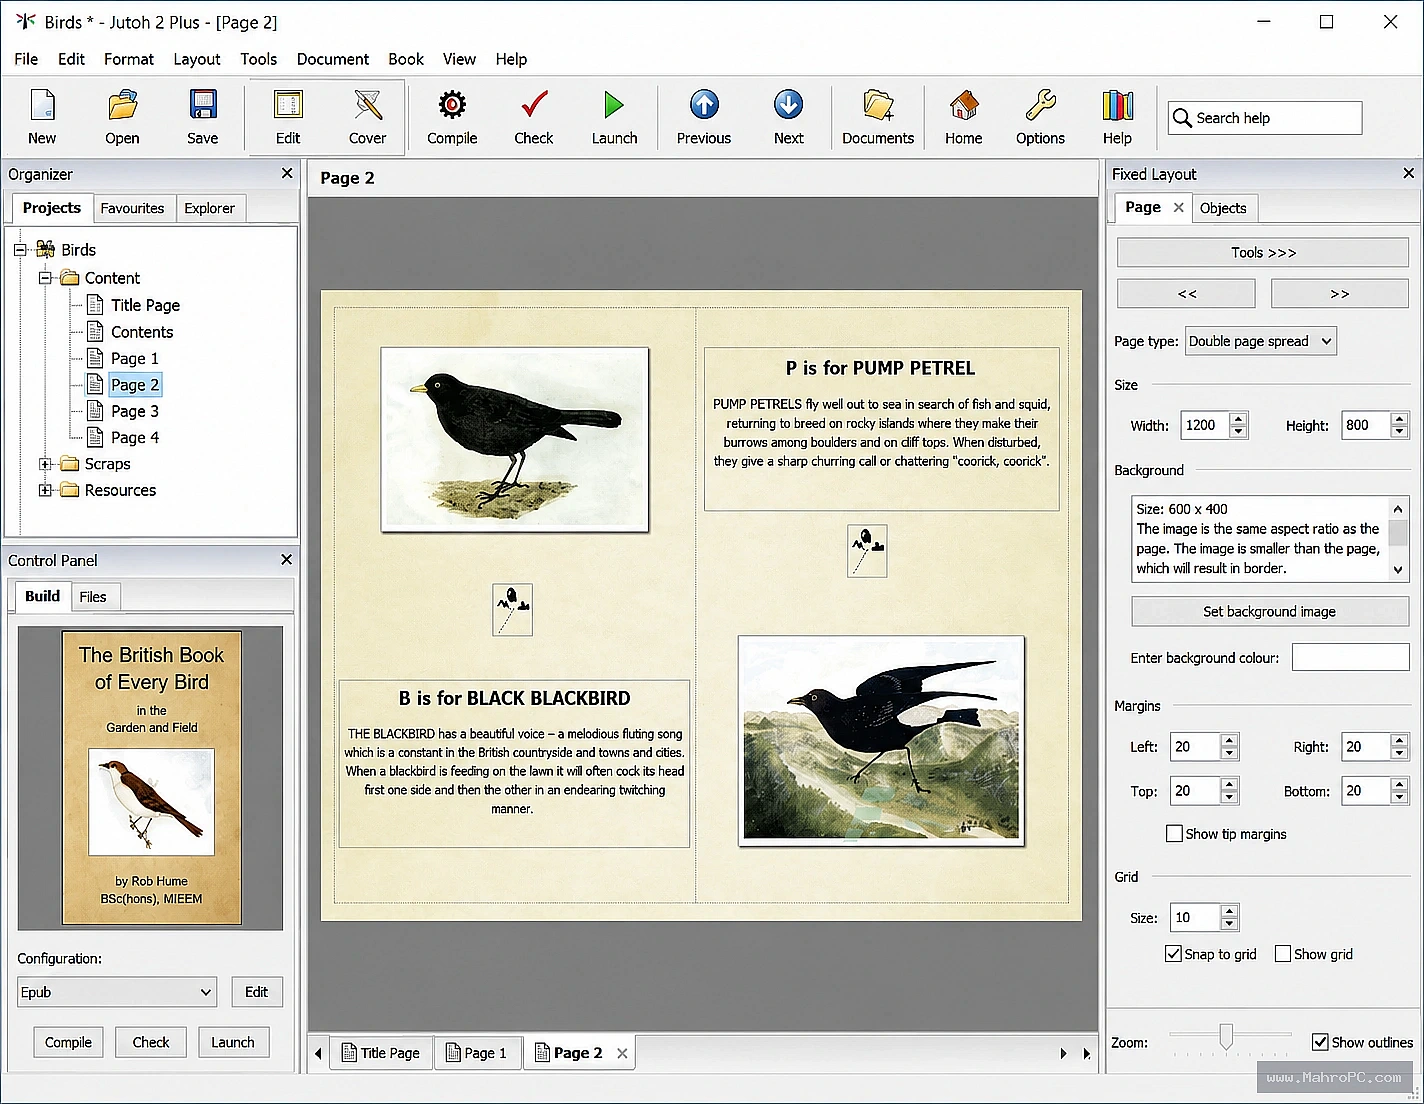Open the Format menu

[129, 59]
